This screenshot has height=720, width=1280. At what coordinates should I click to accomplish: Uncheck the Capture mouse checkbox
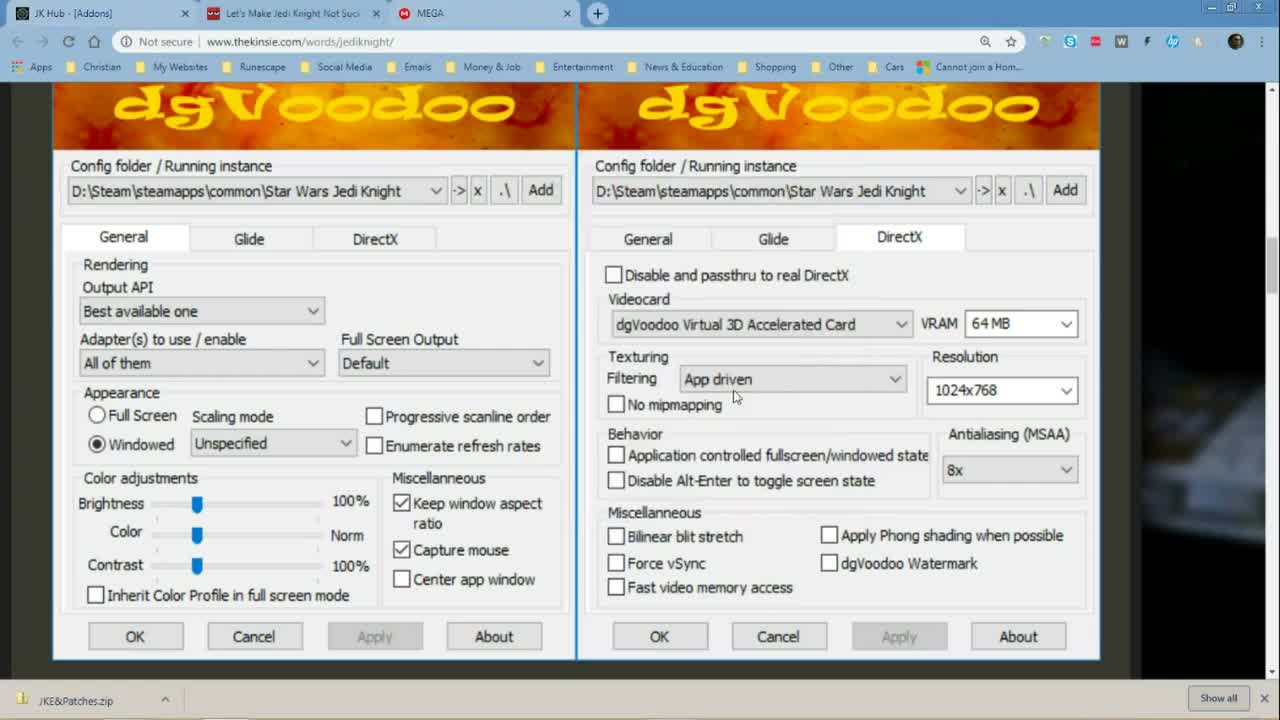click(x=402, y=550)
